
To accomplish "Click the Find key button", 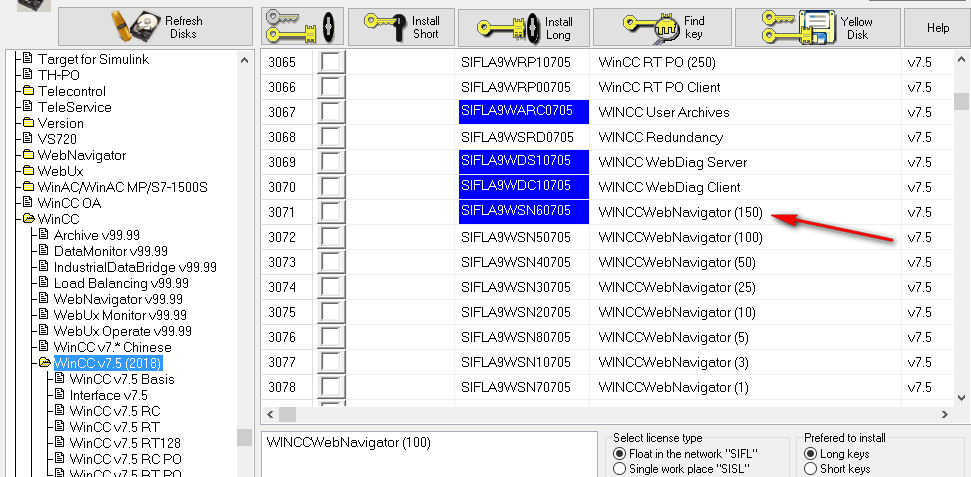I will 662,28.
